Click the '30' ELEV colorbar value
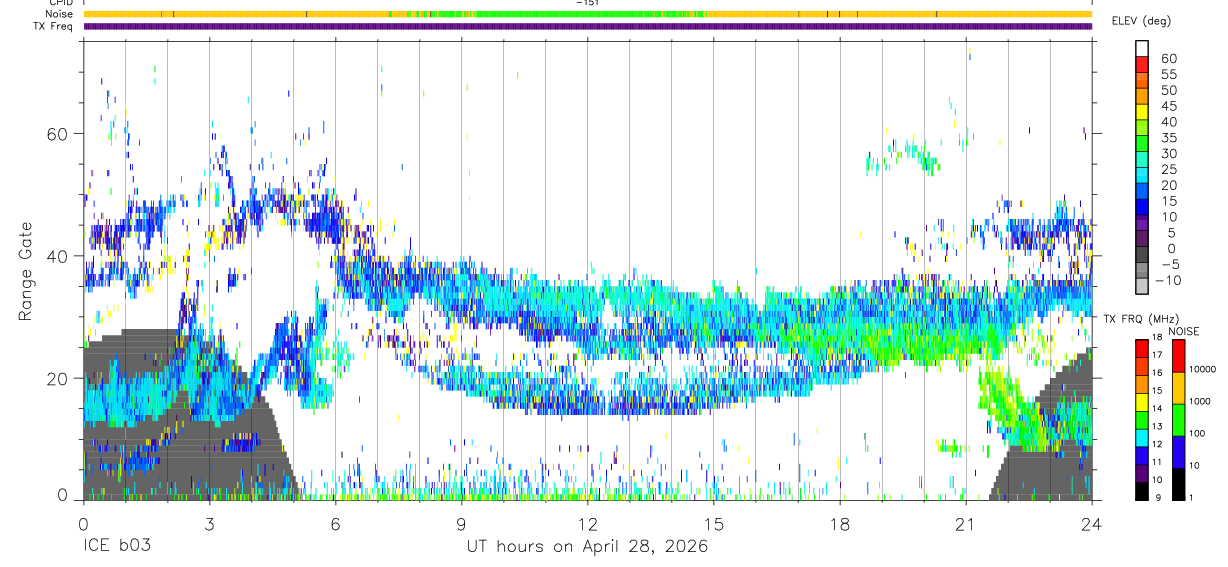This screenshot has width=1228, height=567. (1169, 154)
